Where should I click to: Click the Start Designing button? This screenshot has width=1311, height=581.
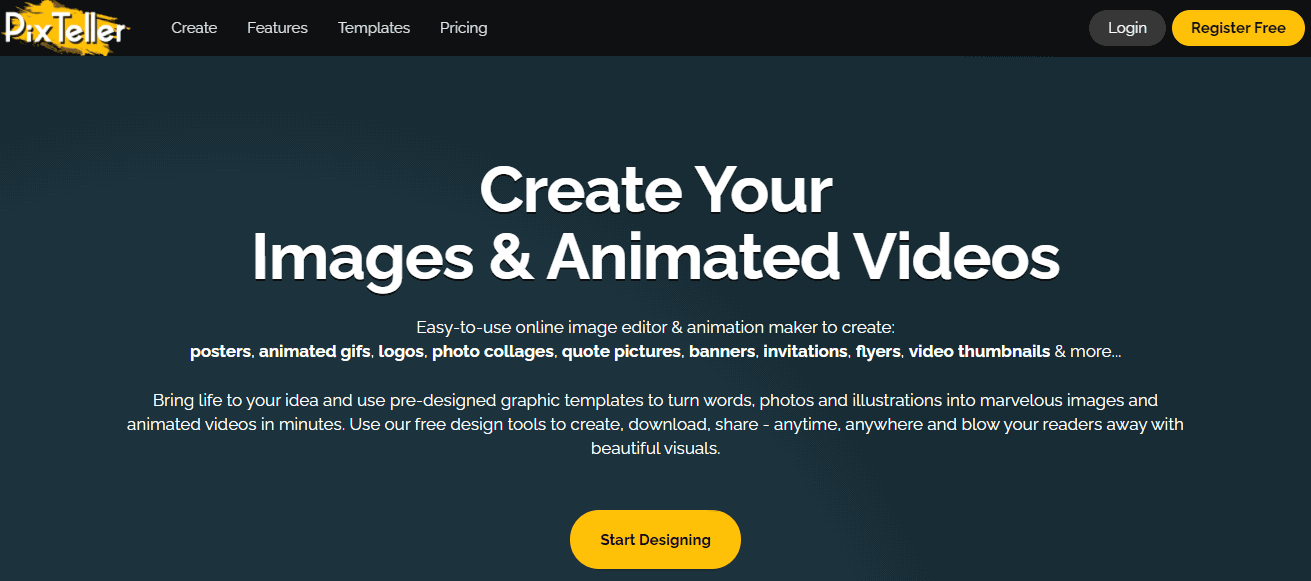(655, 540)
